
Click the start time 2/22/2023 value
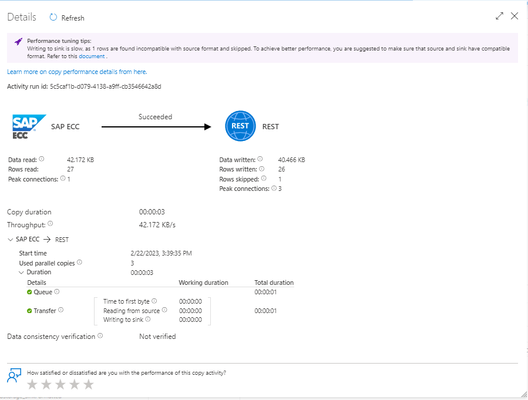pyautogui.click(x=161, y=253)
